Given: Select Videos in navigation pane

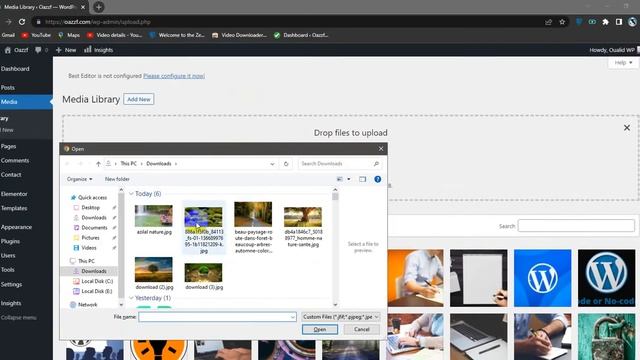Looking at the screenshot, I should click(85, 248).
